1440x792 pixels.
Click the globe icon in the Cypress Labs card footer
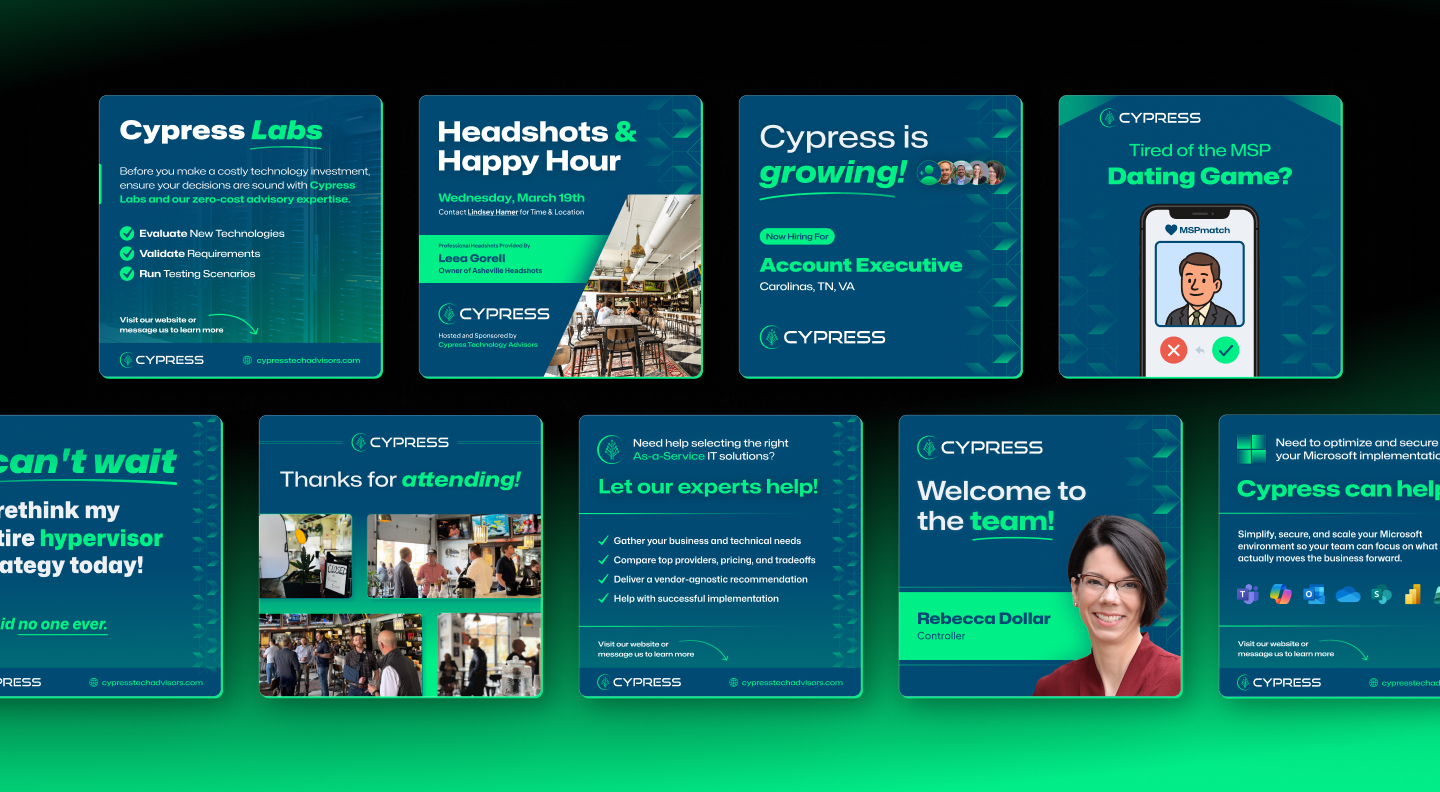[247, 360]
